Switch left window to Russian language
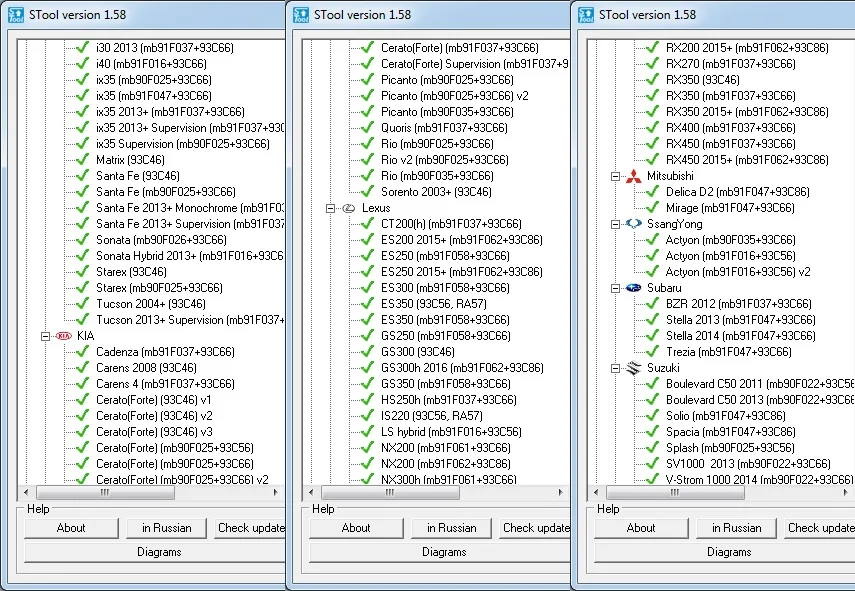This screenshot has height=591, width=855. coord(166,528)
